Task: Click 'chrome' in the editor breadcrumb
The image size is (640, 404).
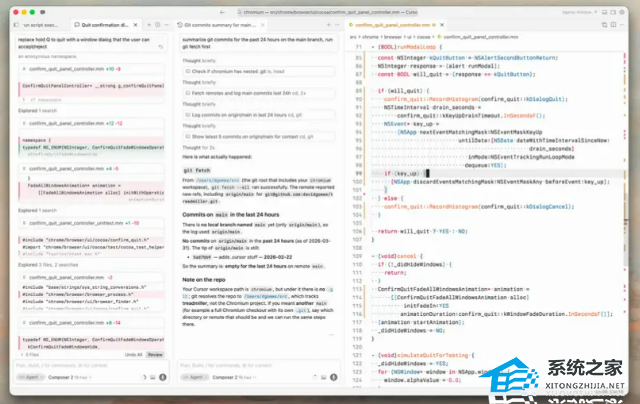Action: point(370,37)
